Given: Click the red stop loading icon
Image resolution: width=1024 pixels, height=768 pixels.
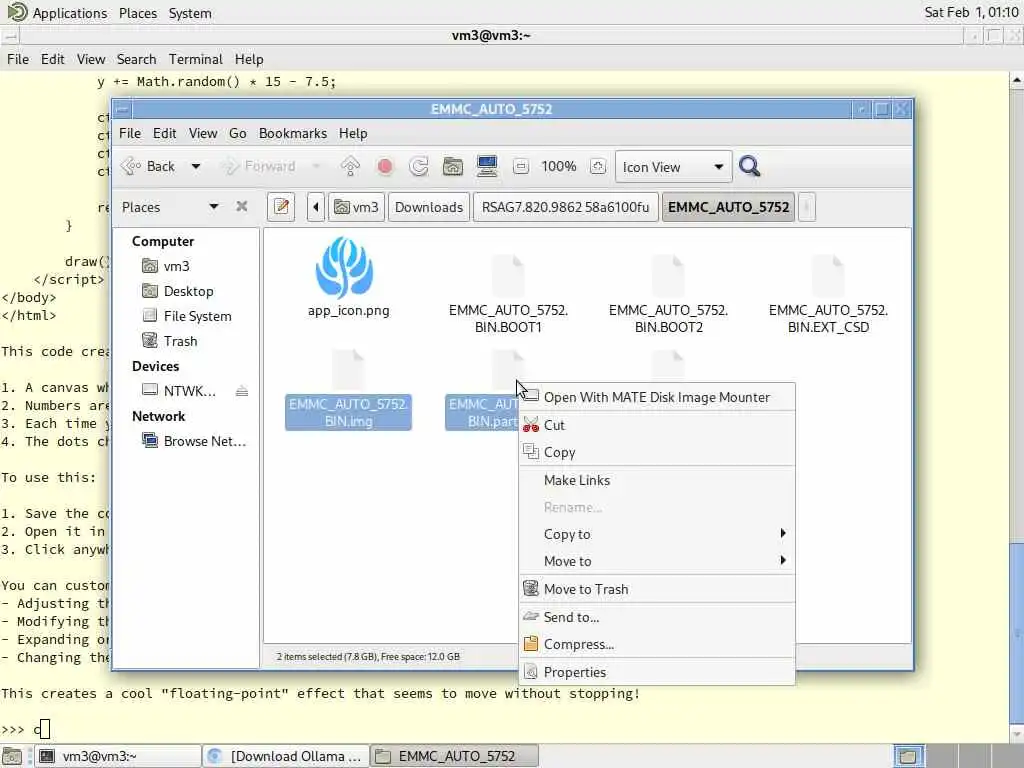Looking at the screenshot, I should point(385,167).
